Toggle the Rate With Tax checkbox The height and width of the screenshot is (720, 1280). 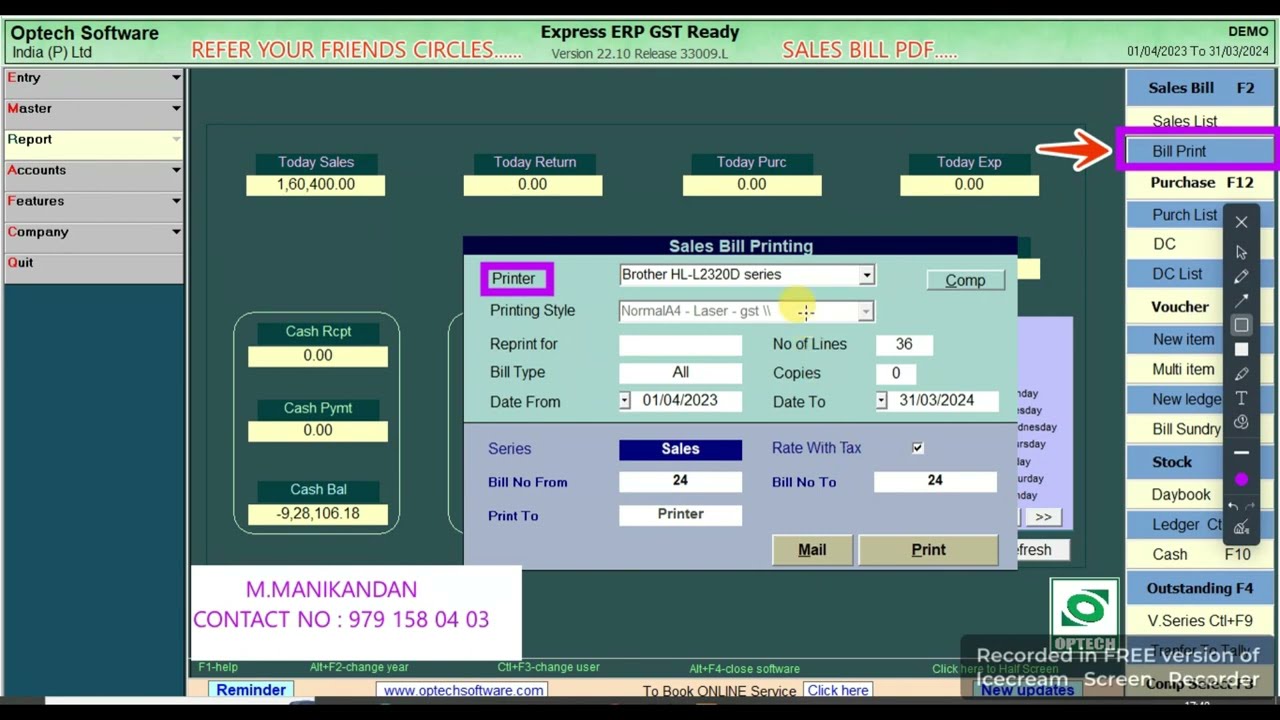pyautogui.click(x=917, y=448)
